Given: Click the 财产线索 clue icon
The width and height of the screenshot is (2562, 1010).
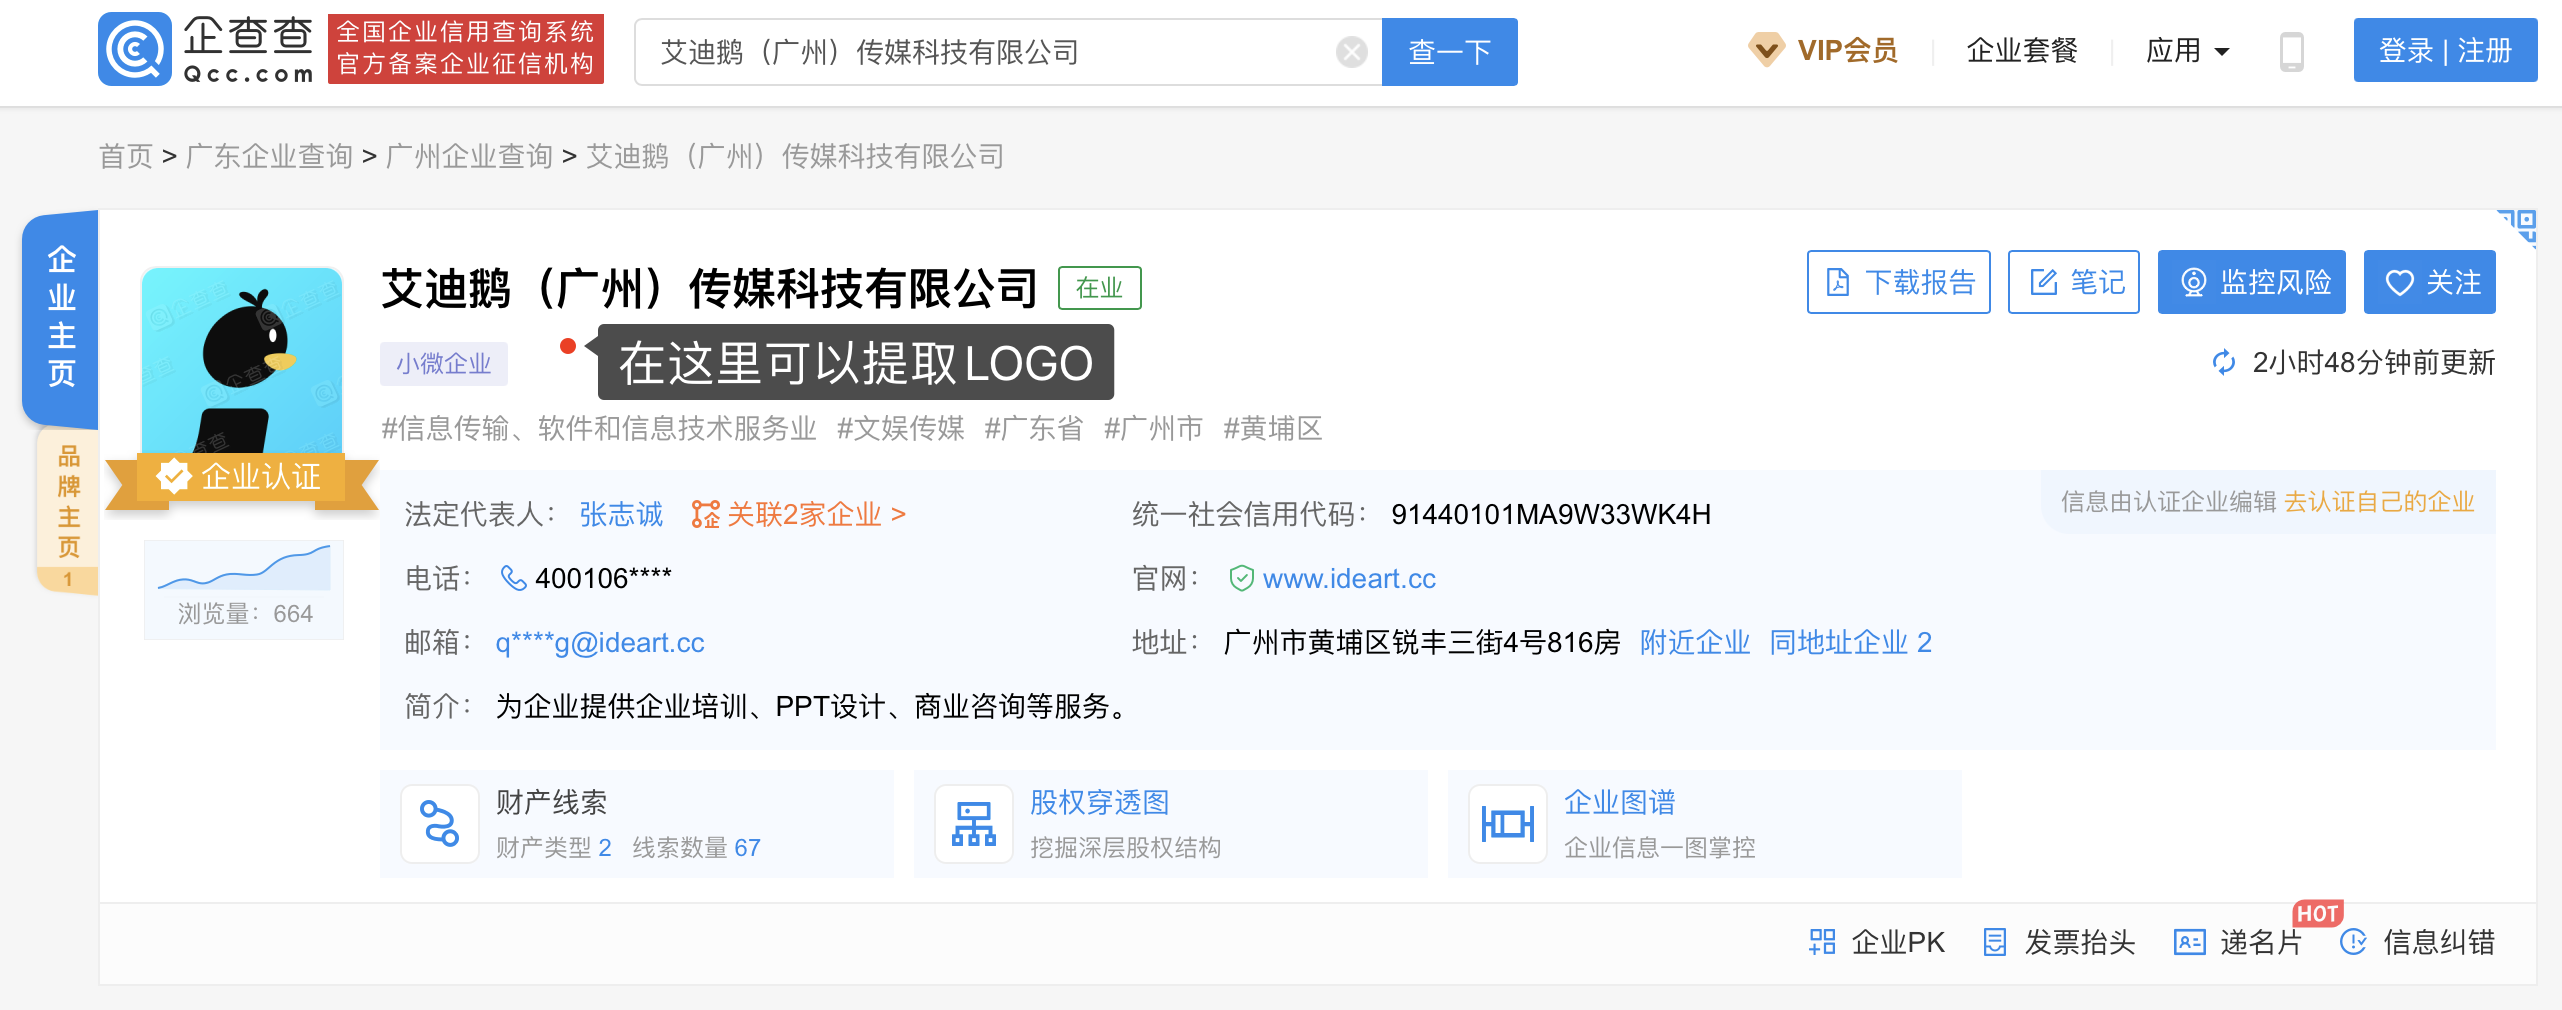Looking at the screenshot, I should click(x=440, y=824).
